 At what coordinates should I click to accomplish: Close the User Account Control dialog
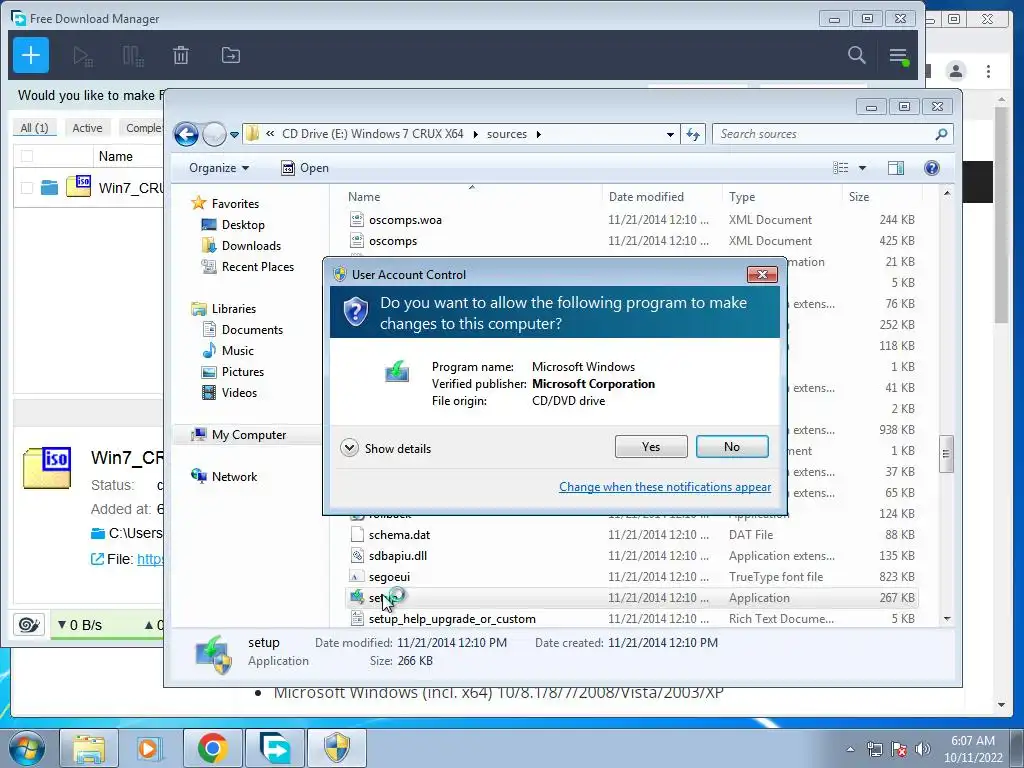click(762, 274)
